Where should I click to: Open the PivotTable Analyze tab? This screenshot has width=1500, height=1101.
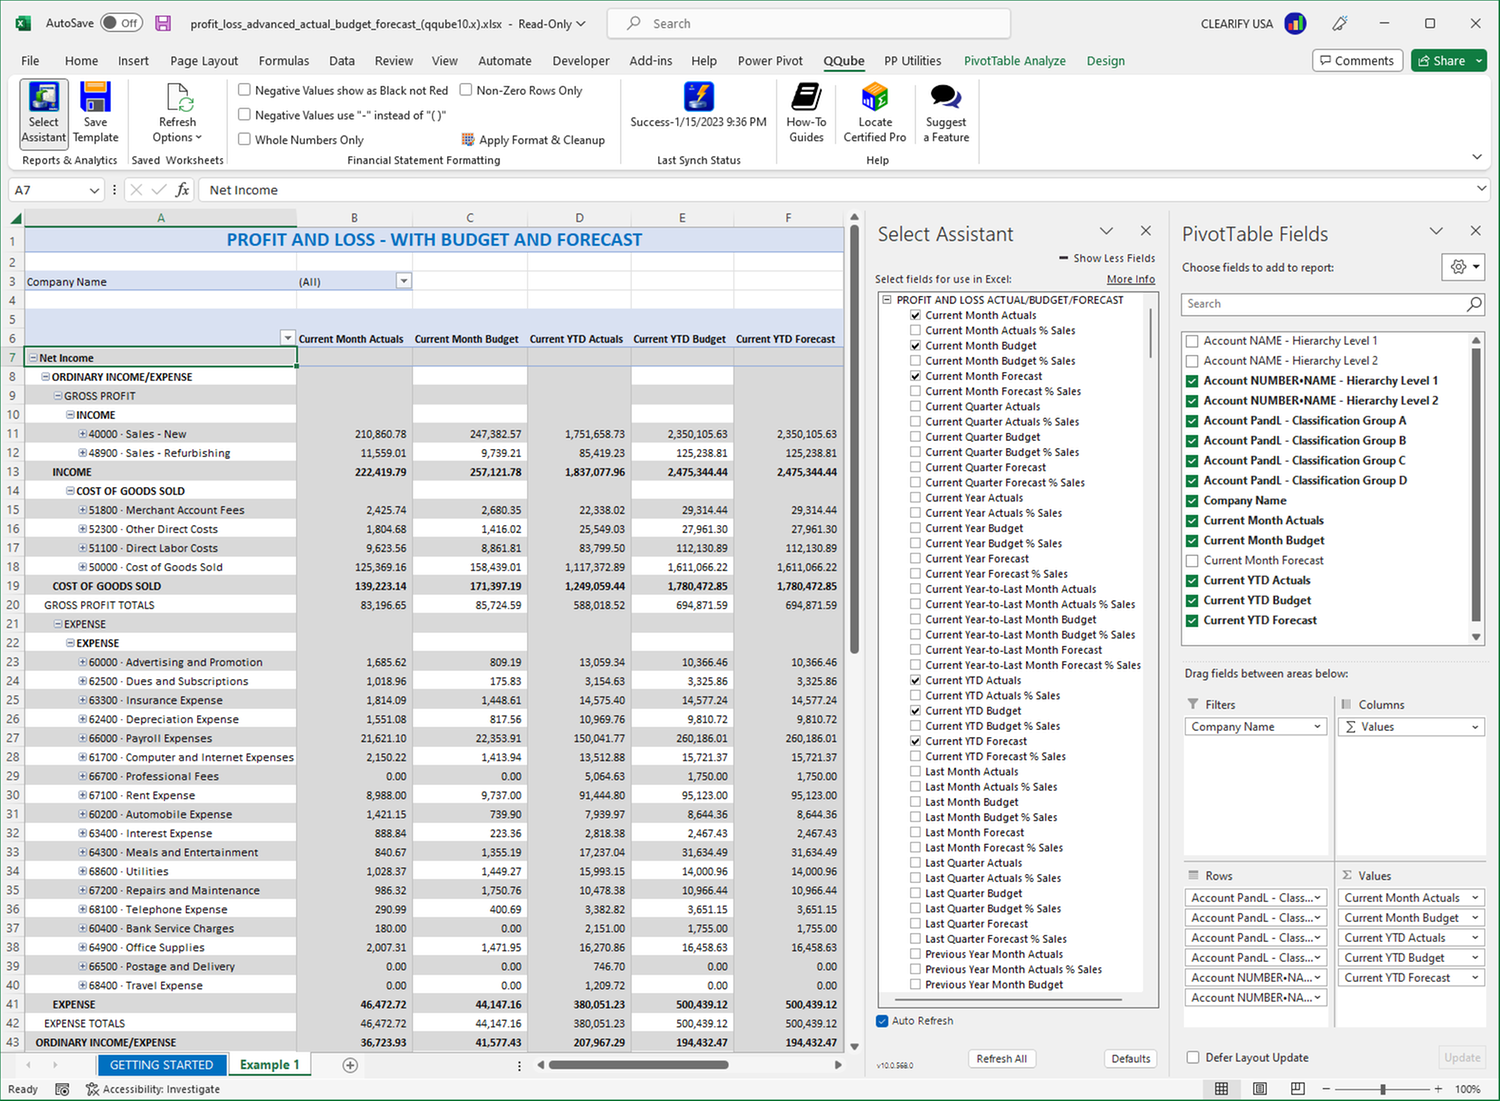(1014, 61)
